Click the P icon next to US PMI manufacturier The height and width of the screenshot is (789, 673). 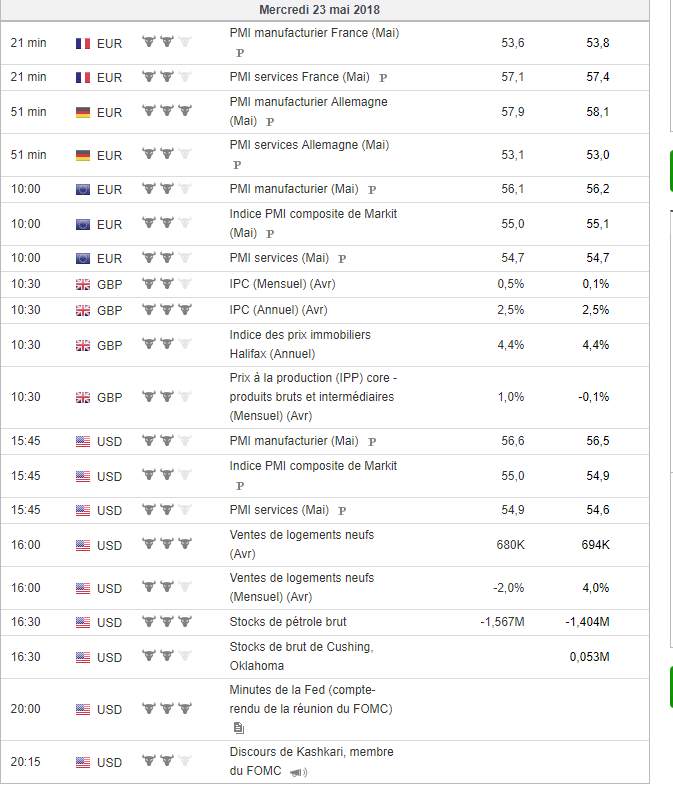coord(372,442)
